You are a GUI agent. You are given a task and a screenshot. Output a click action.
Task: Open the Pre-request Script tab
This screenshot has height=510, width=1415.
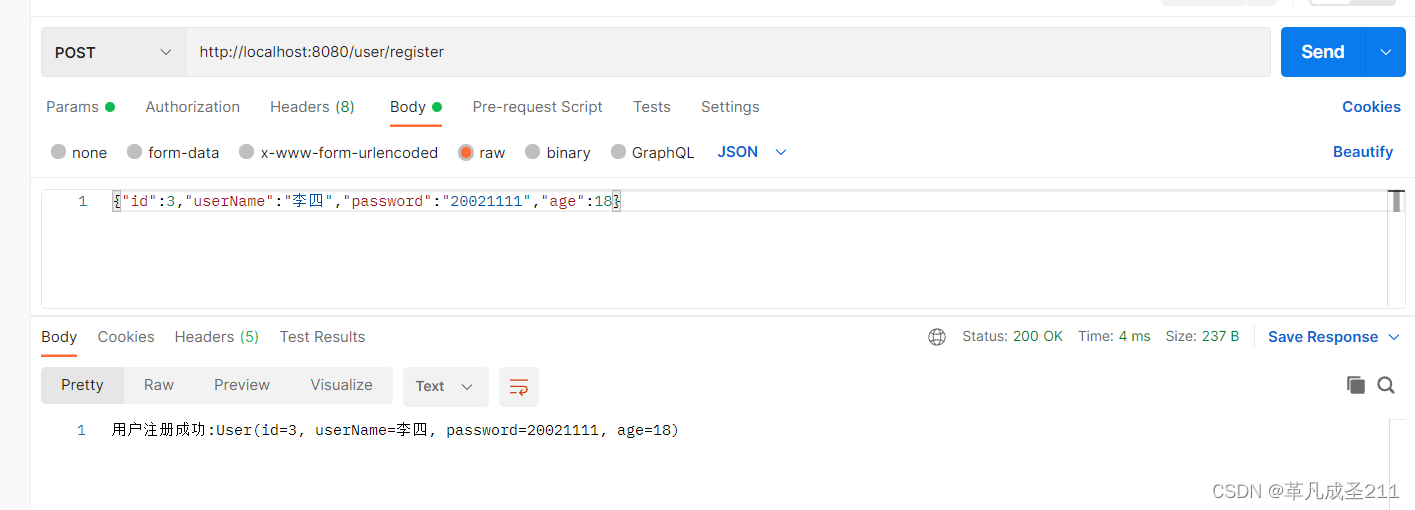pyautogui.click(x=537, y=107)
